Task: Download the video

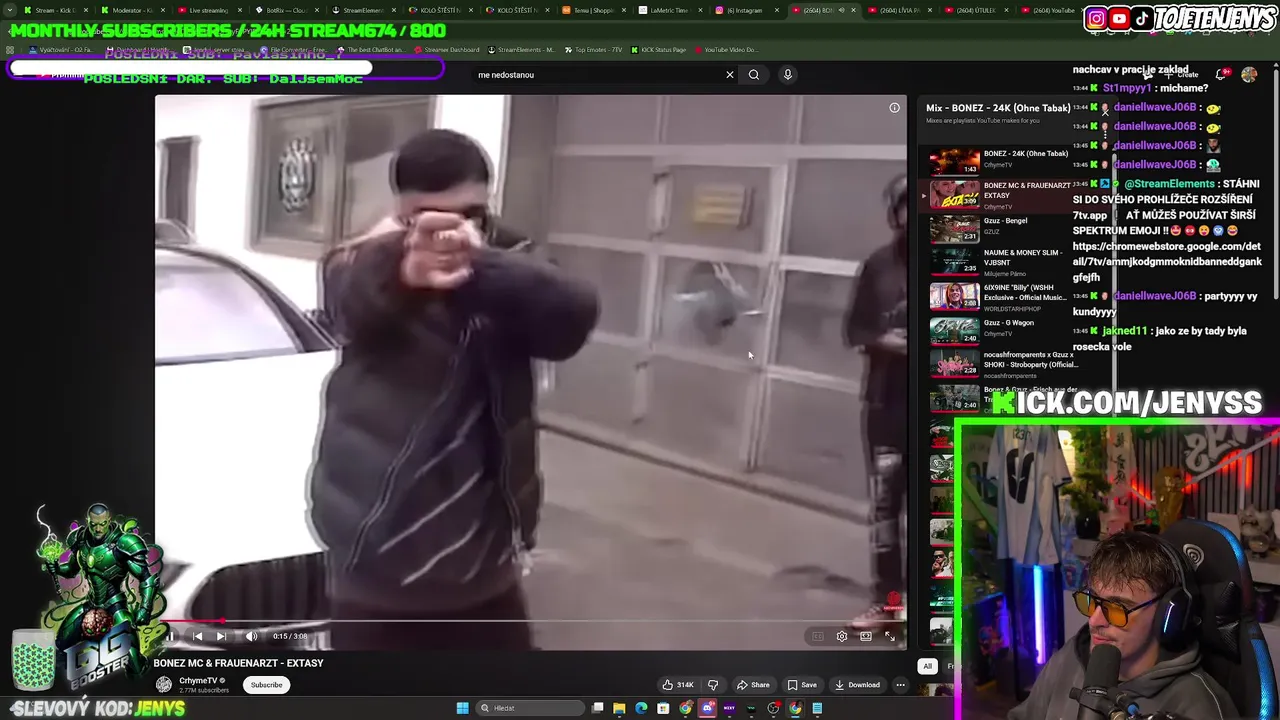Action: coord(857,685)
